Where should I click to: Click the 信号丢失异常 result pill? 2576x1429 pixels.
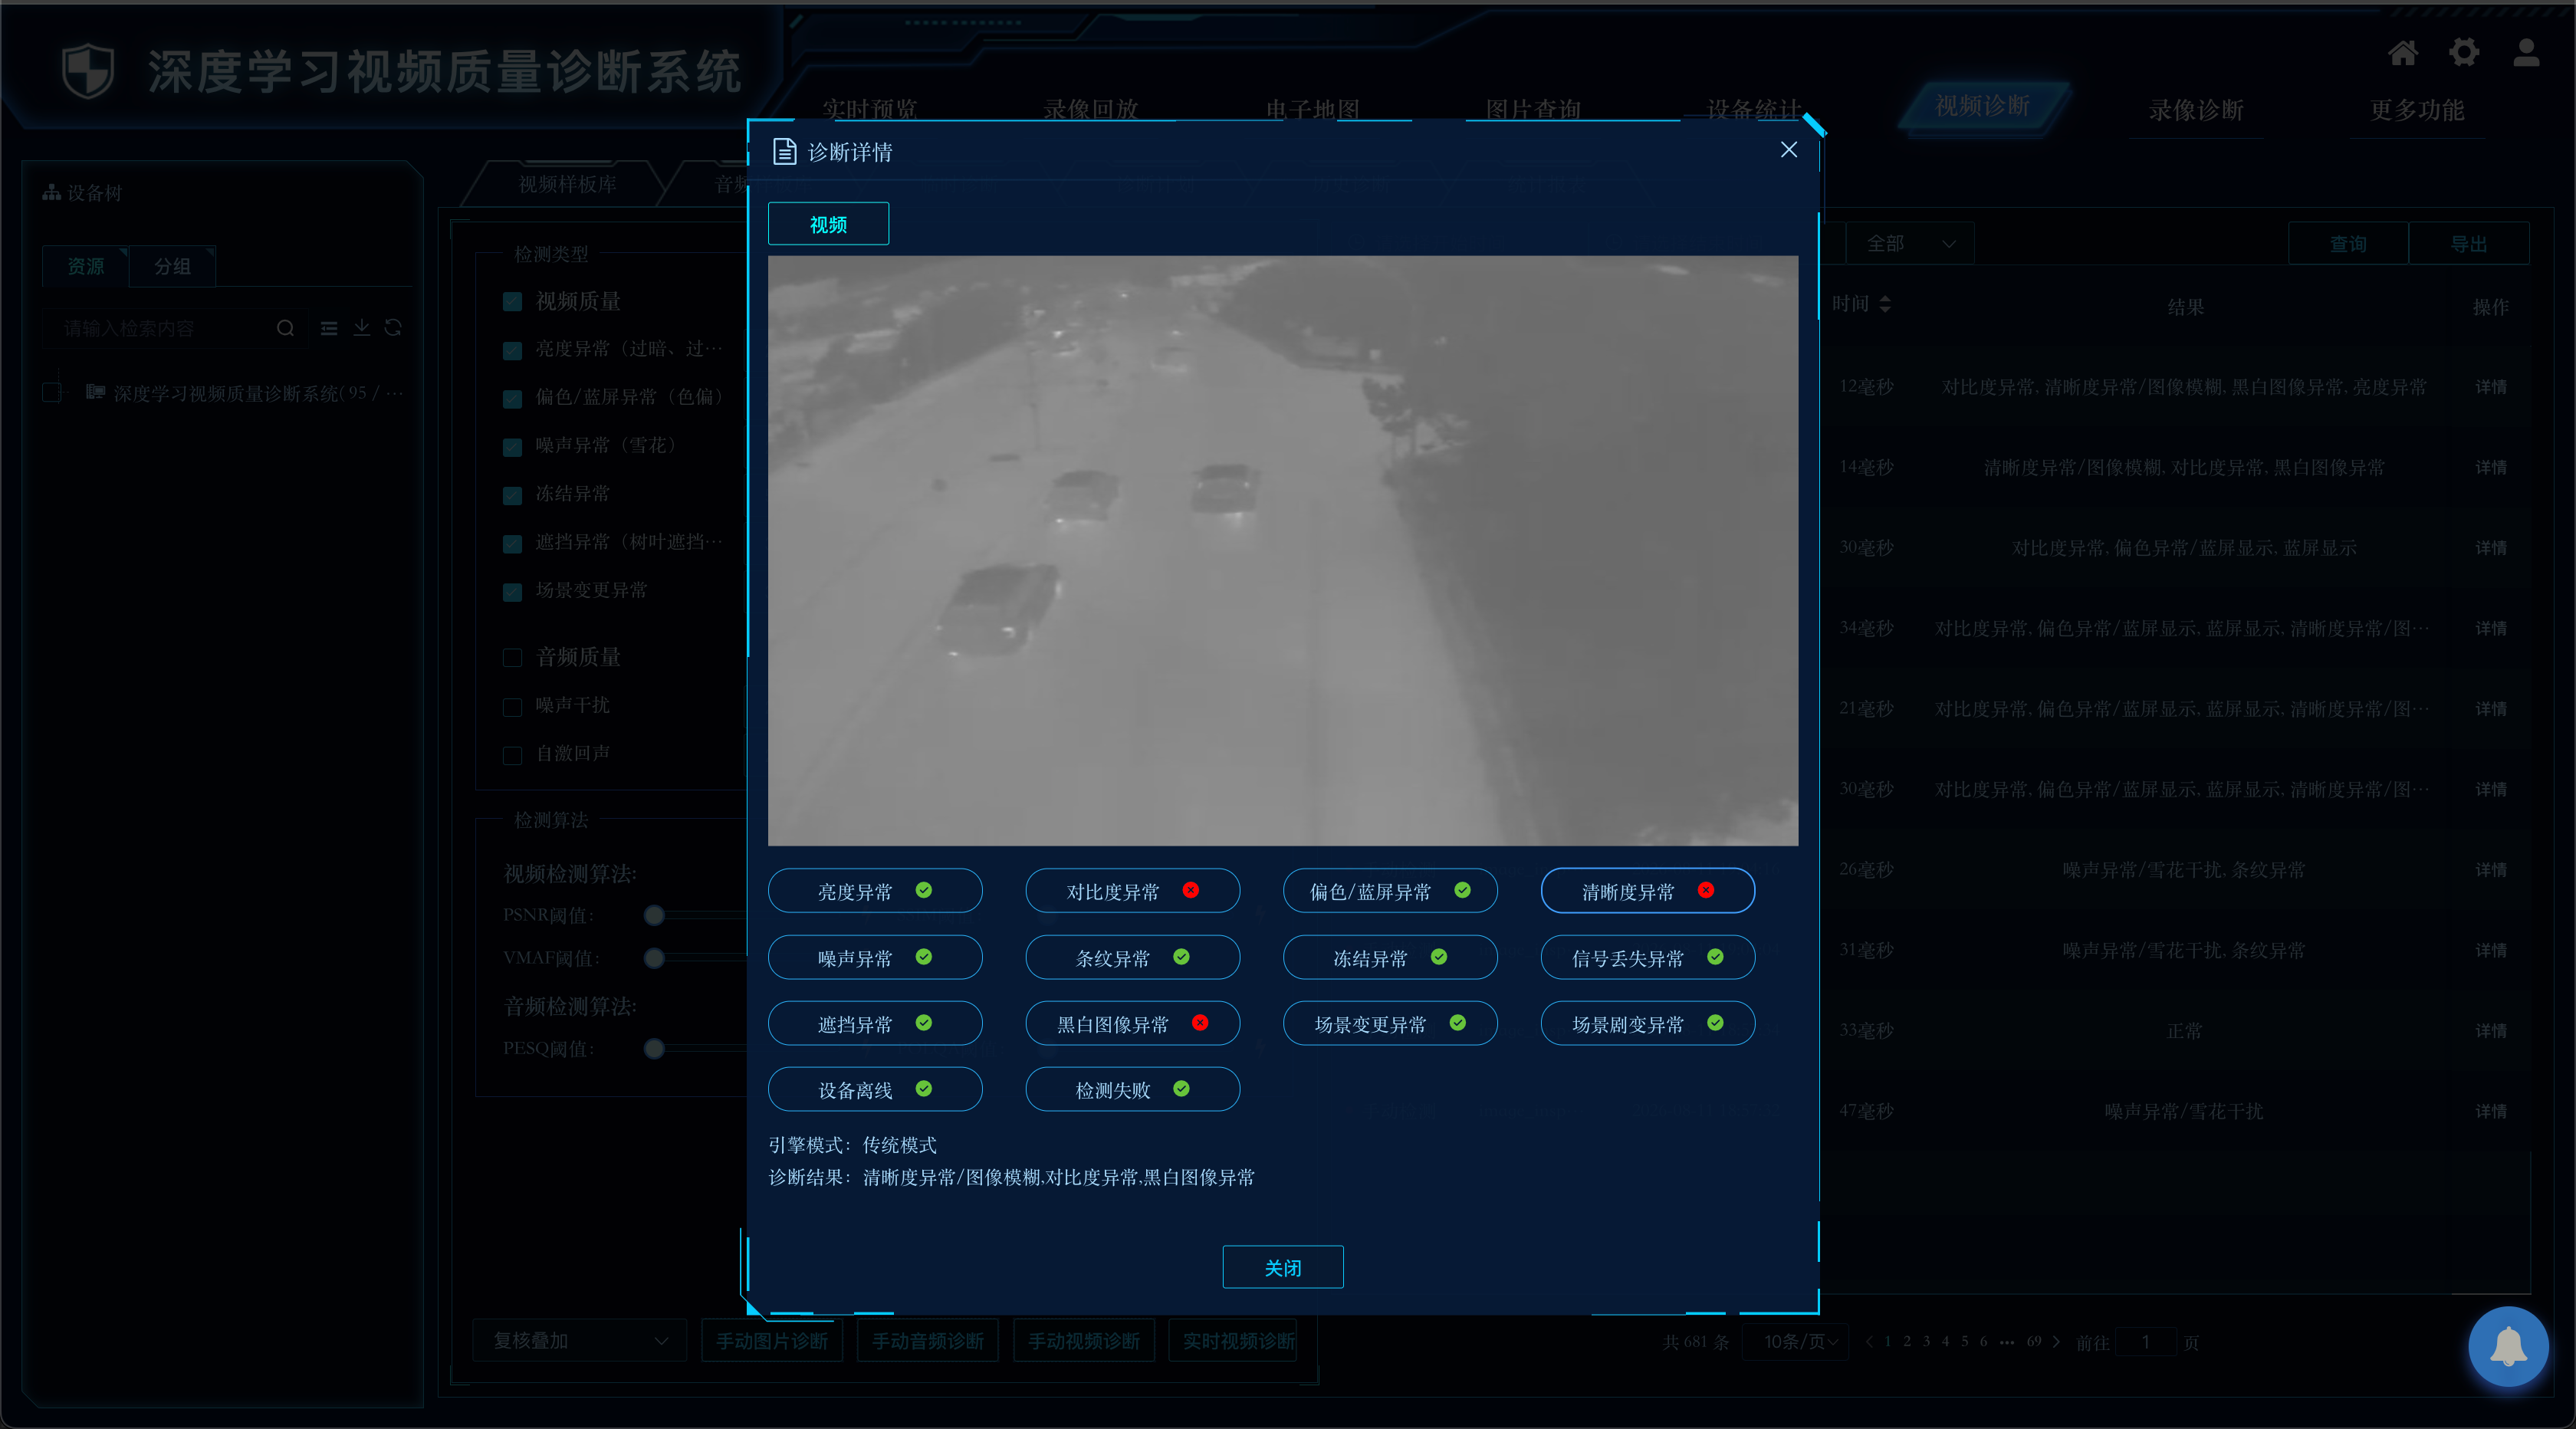[x=1648, y=958]
